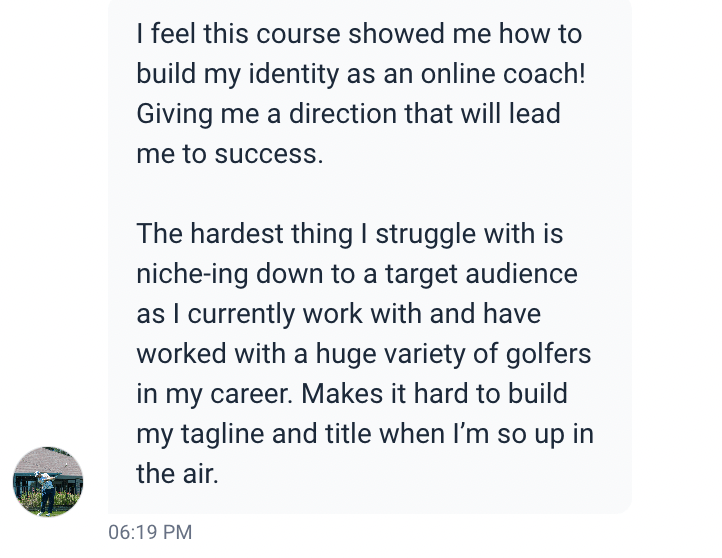Select the message bubble's first paragraph
The width and height of the screenshot is (722, 558).
361,93
